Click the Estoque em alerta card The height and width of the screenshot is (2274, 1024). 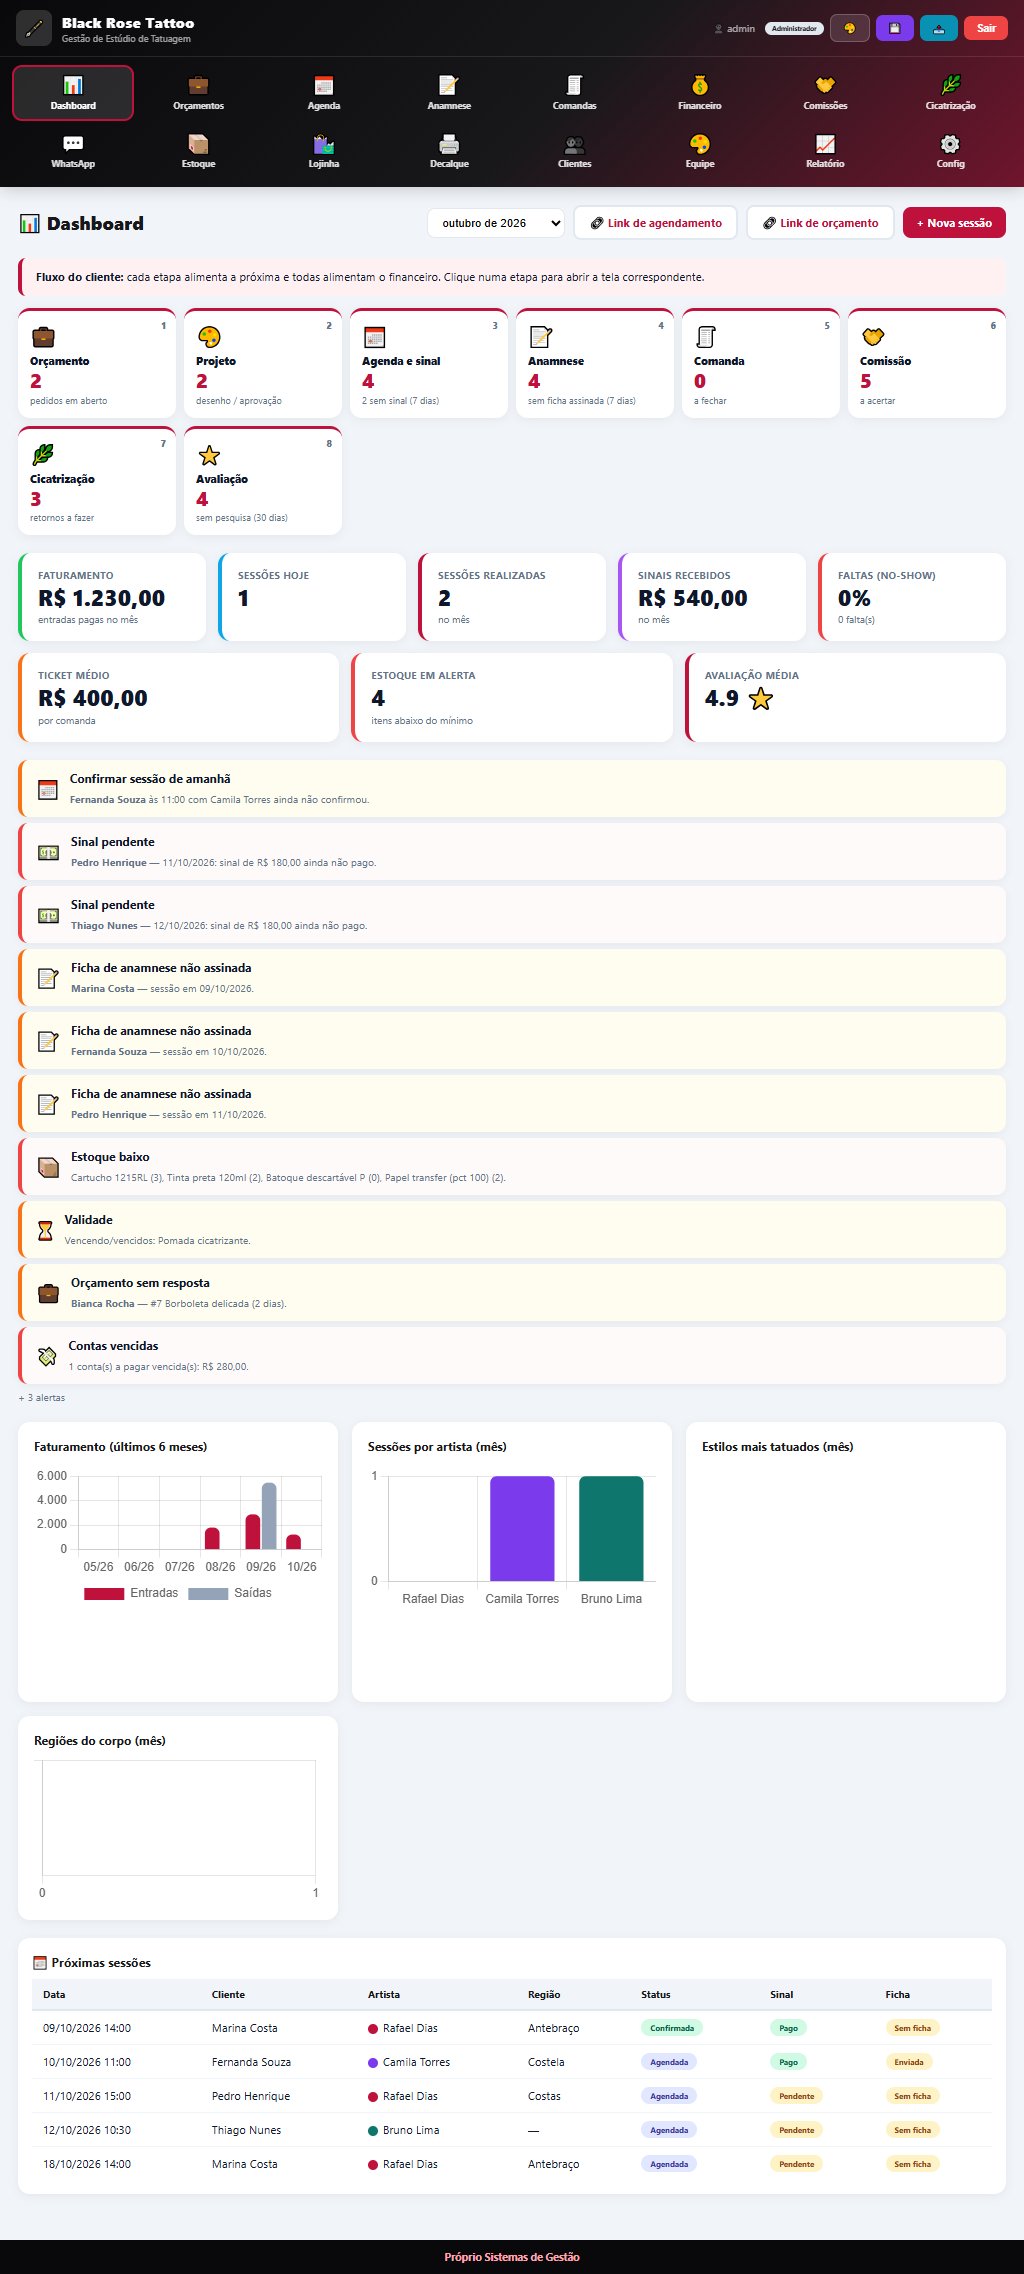(x=512, y=697)
